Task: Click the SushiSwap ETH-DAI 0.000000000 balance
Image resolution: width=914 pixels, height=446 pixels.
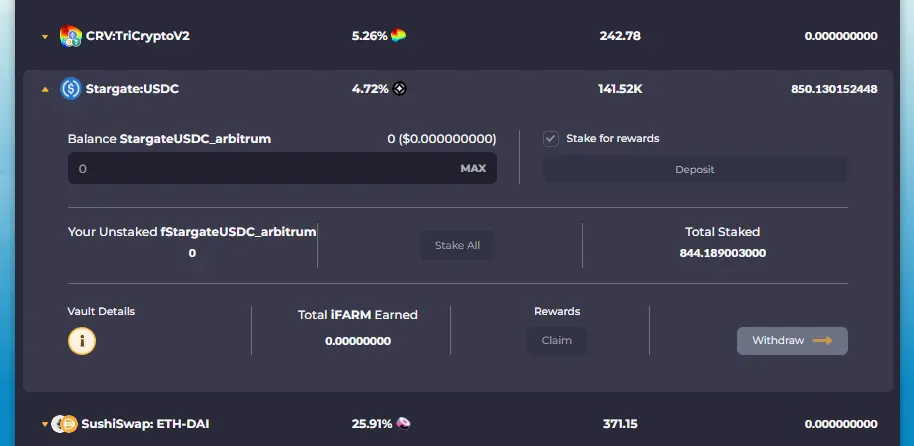Action: click(841, 424)
